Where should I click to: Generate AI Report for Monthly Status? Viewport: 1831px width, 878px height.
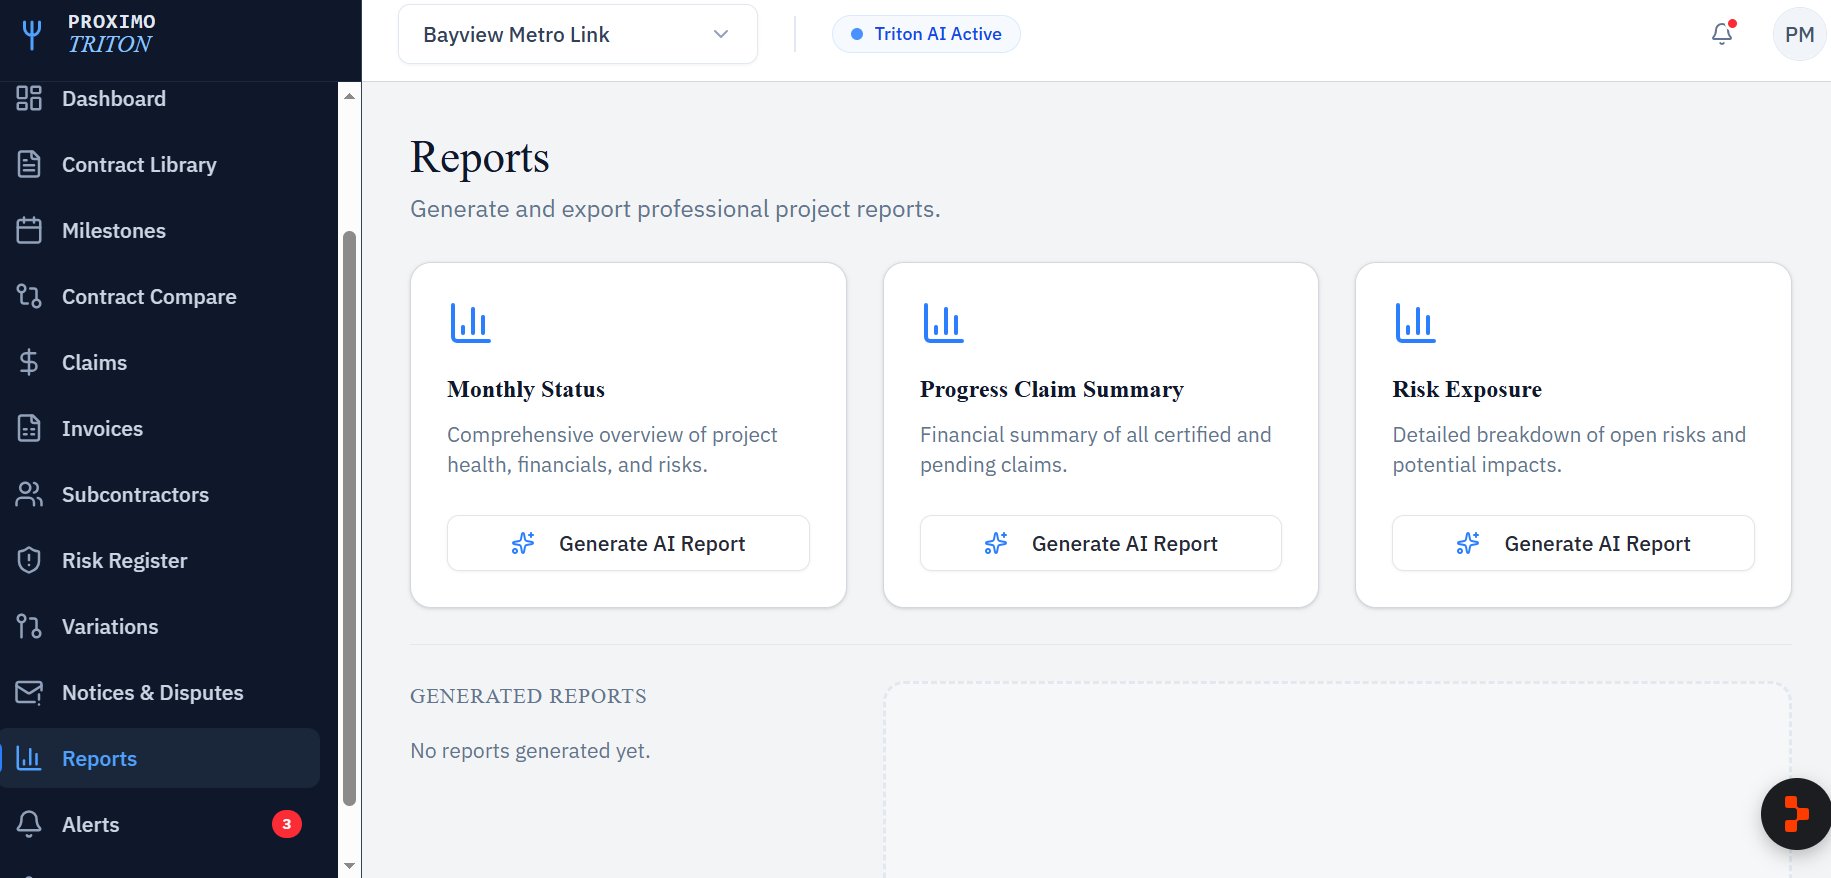pos(628,543)
